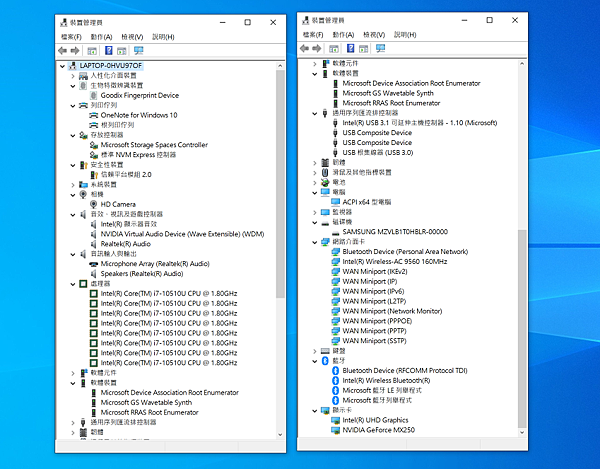Expand batteries category in right window
The width and height of the screenshot is (600, 469).
tap(315, 183)
